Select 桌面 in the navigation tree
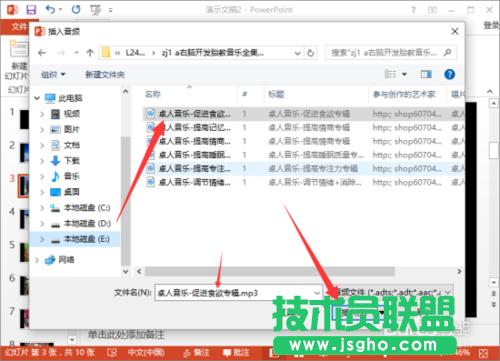The width and height of the screenshot is (500, 361). [x=71, y=192]
